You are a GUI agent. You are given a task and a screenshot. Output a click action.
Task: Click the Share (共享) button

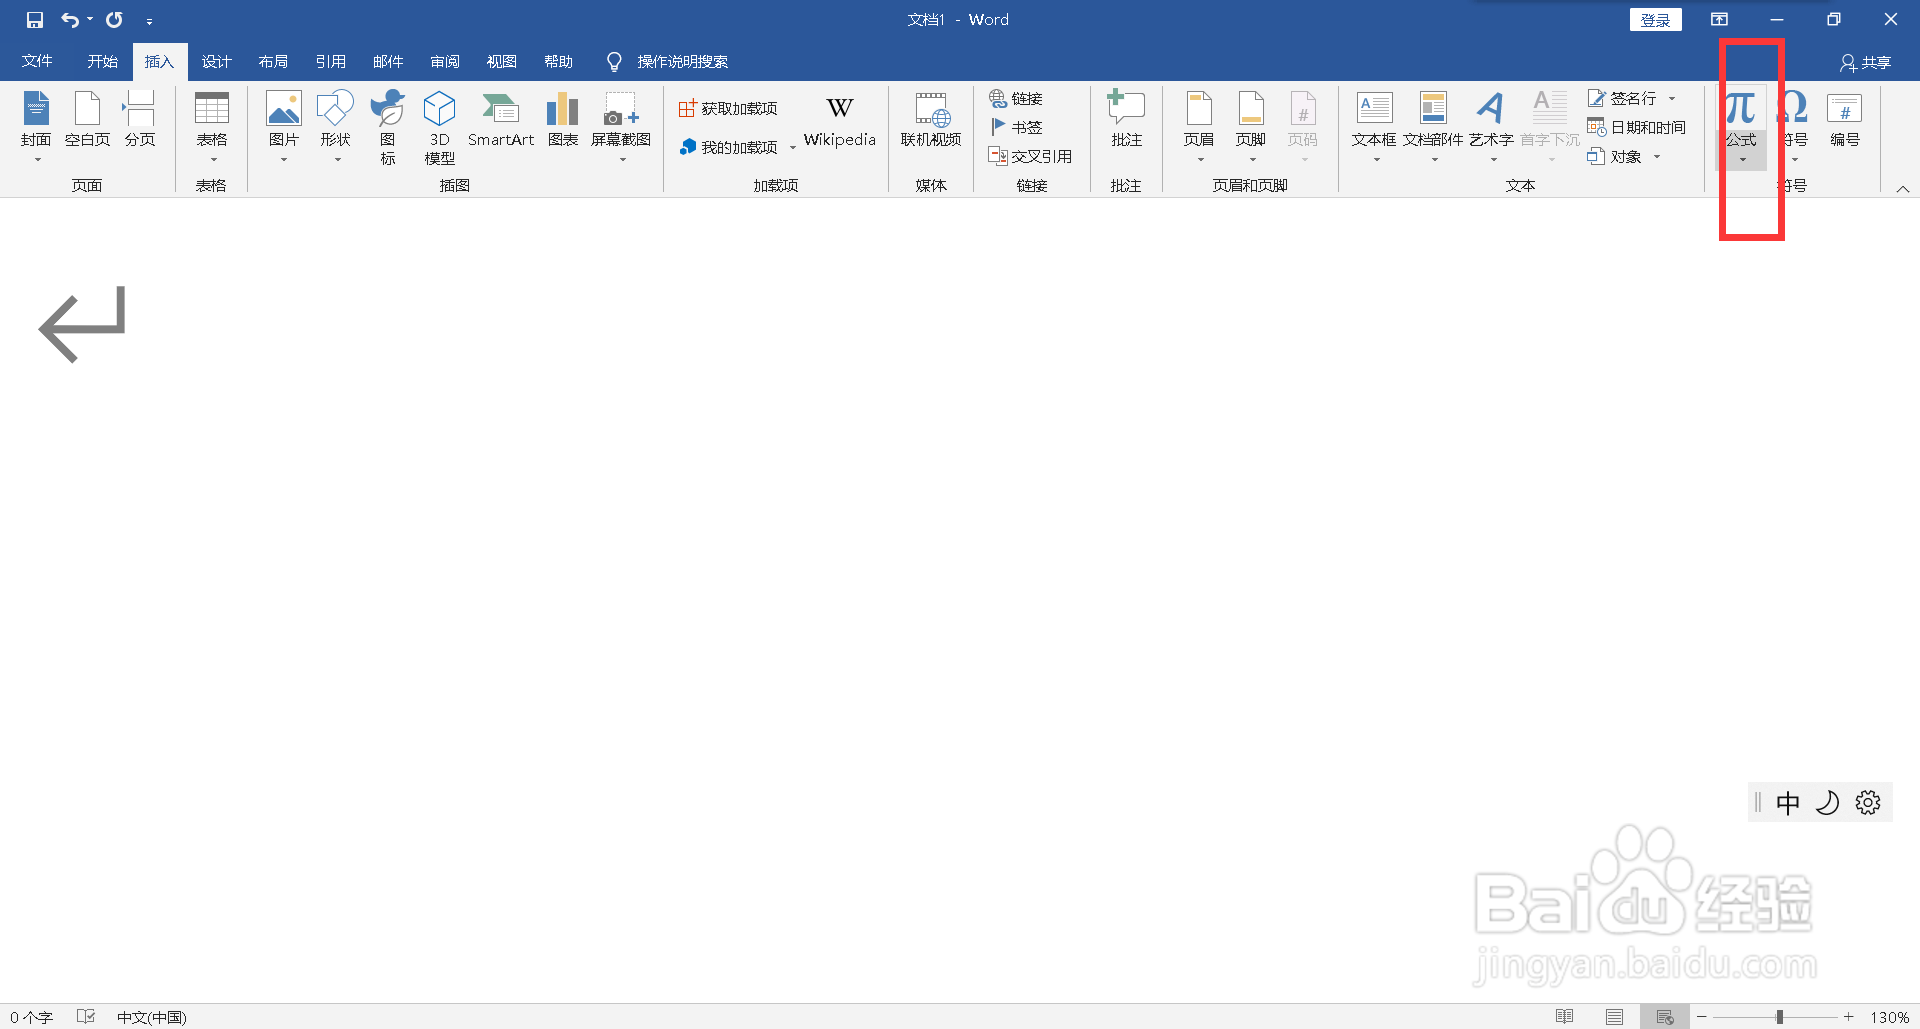point(1866,62)
